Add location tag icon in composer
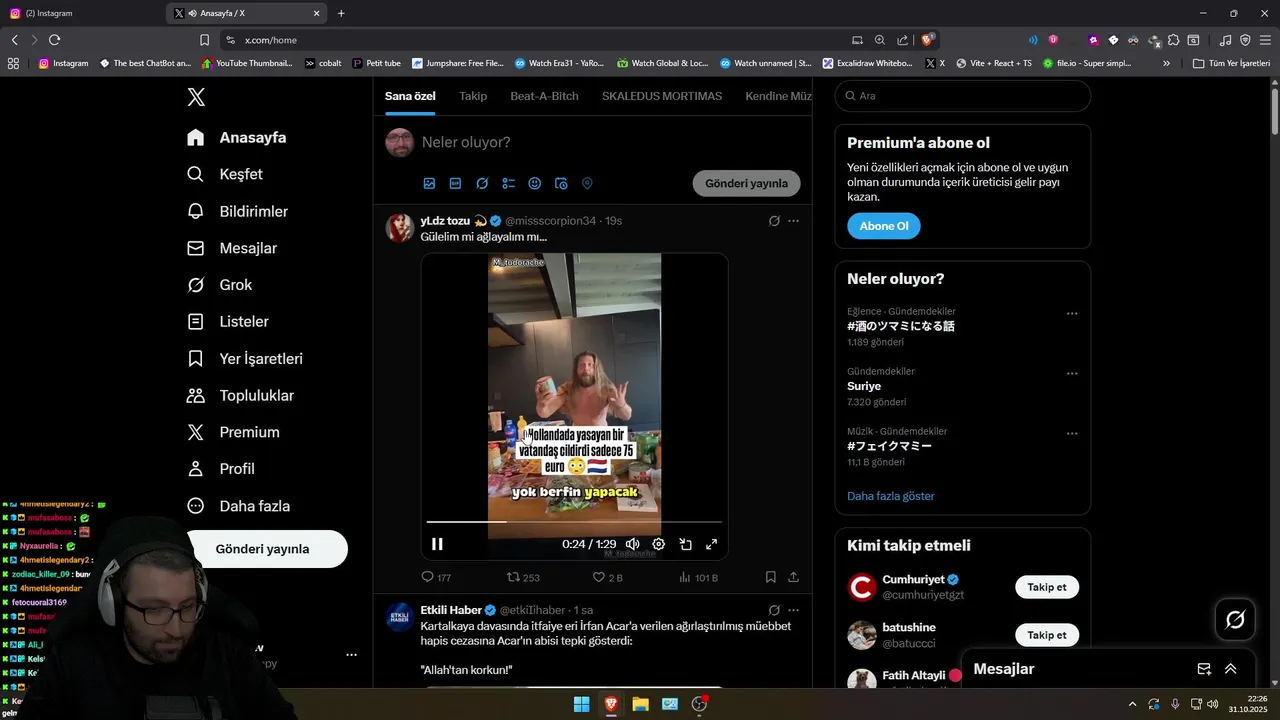 (587, 184)
